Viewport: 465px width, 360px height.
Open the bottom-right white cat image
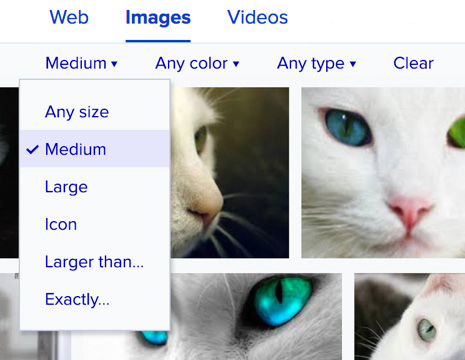tap(409, 317)
